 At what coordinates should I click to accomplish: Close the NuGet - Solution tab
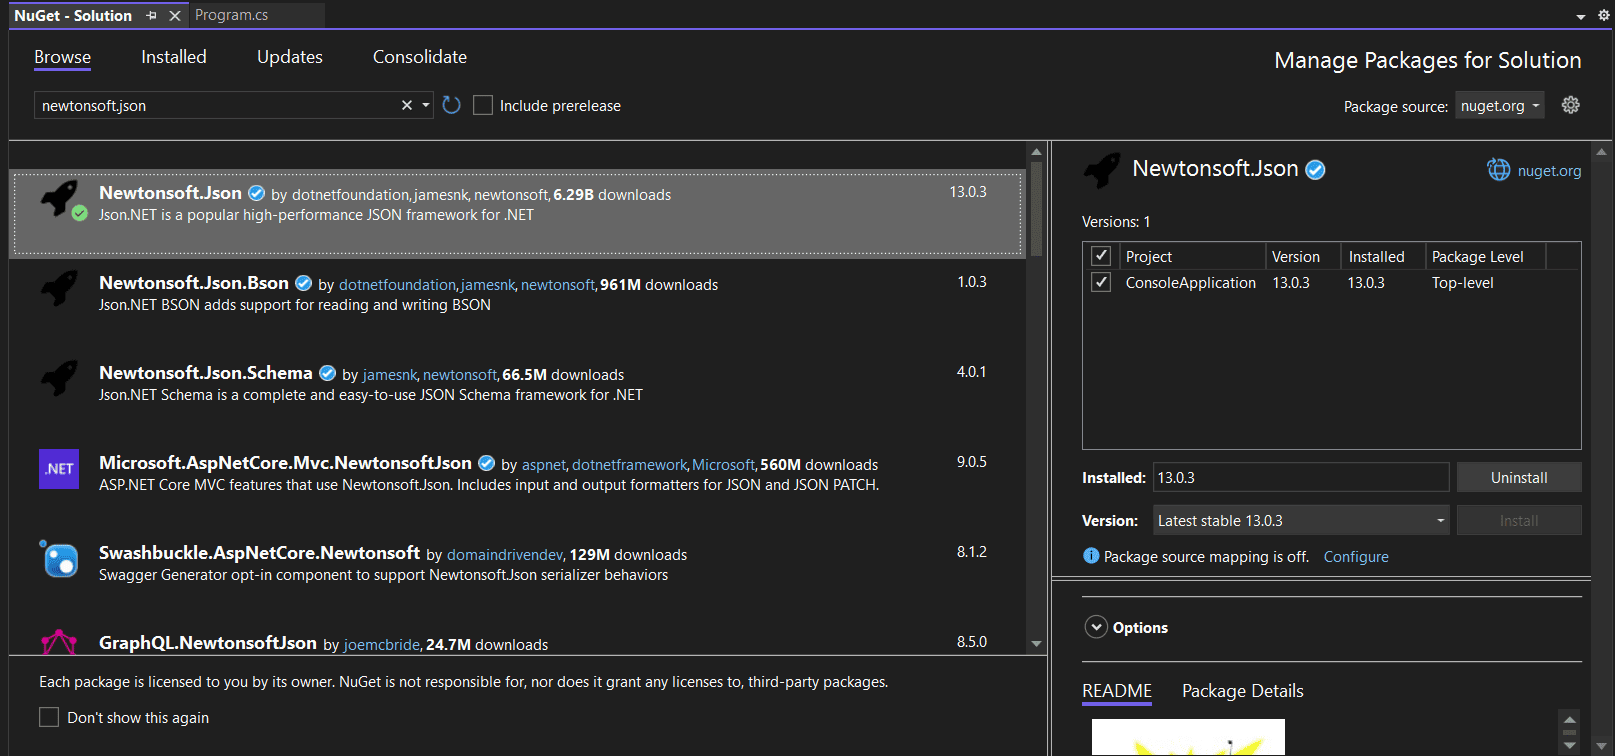click(175, 15)
